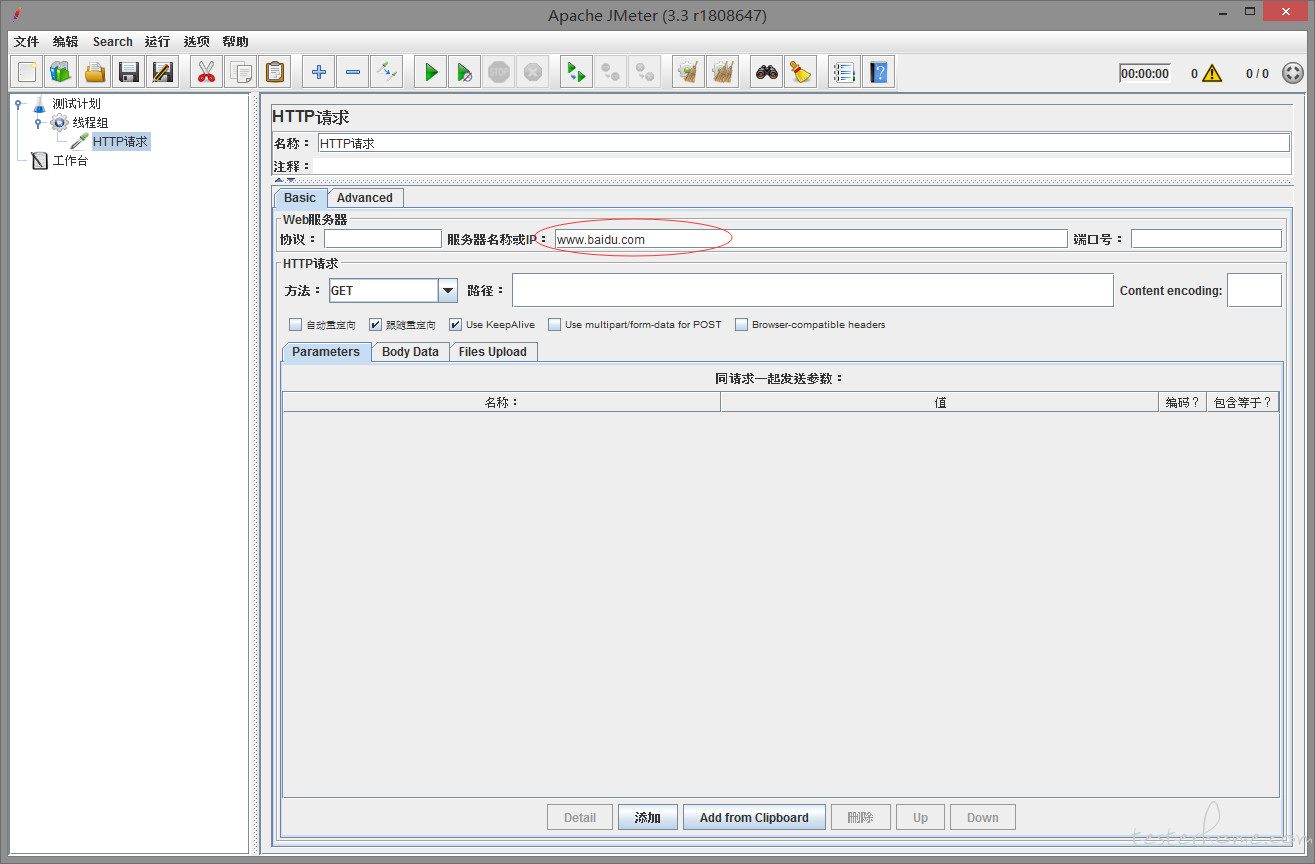This screenshot has width=1315, height=864.
Task: Switch to the Files Upload tab
Action: click(492, 352)
